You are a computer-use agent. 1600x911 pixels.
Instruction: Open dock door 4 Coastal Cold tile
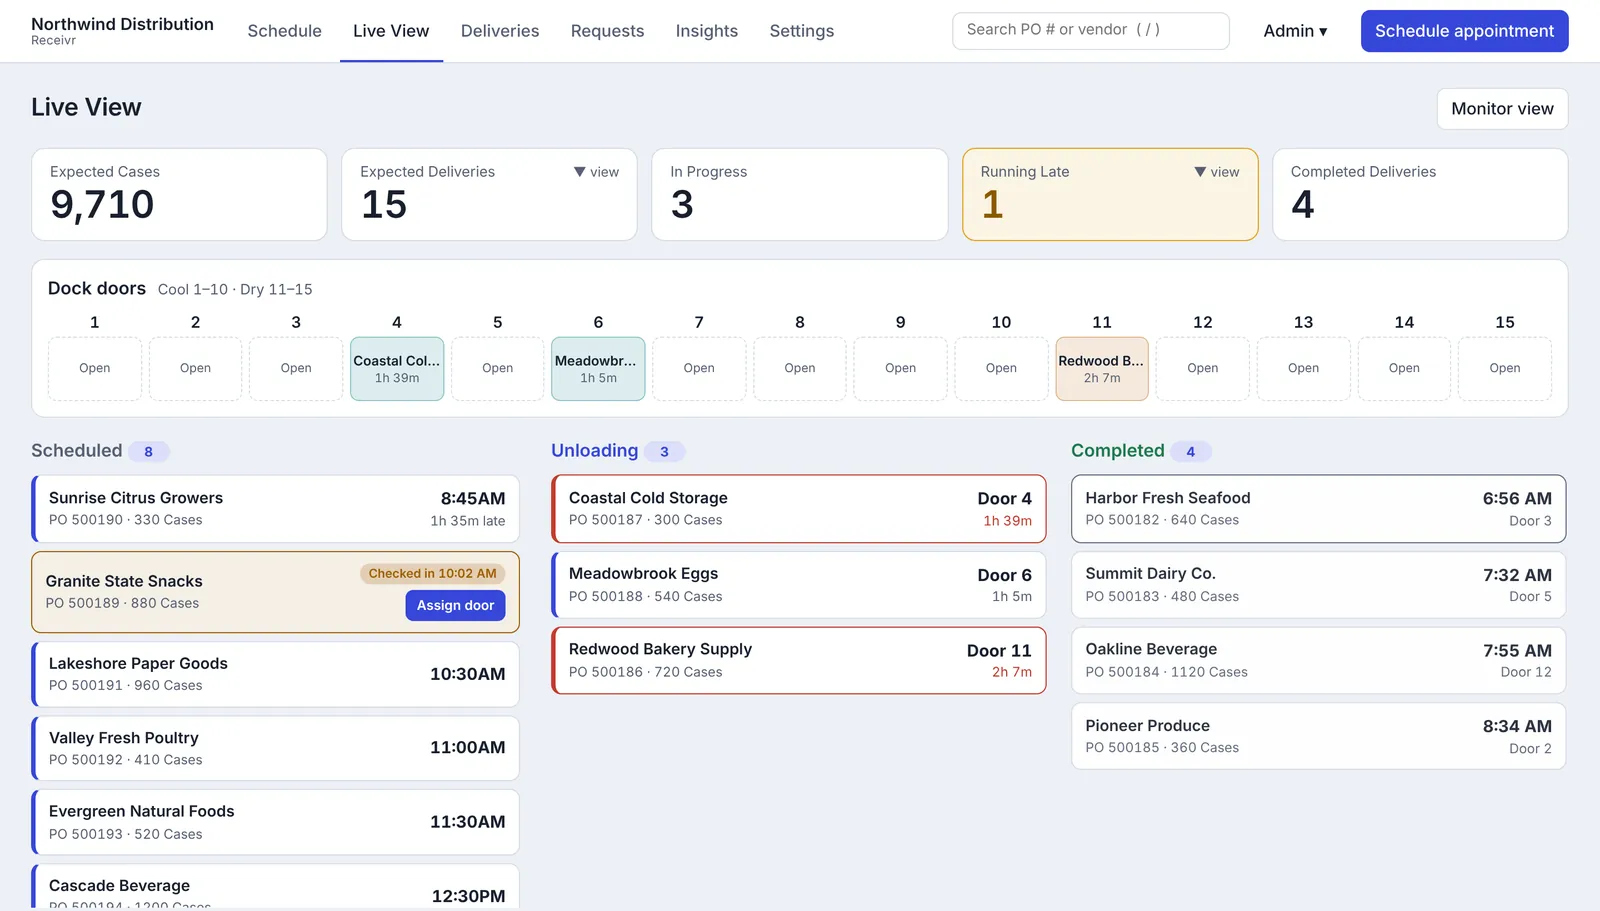pyautogui.click(x=397, y=368)
